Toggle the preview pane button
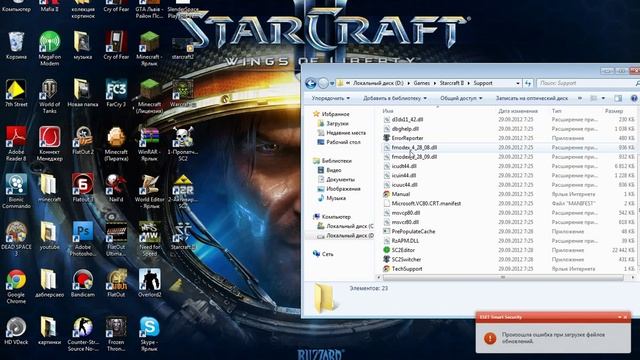Viewport: 640px width, 360px height. click(x=618, y=98)
